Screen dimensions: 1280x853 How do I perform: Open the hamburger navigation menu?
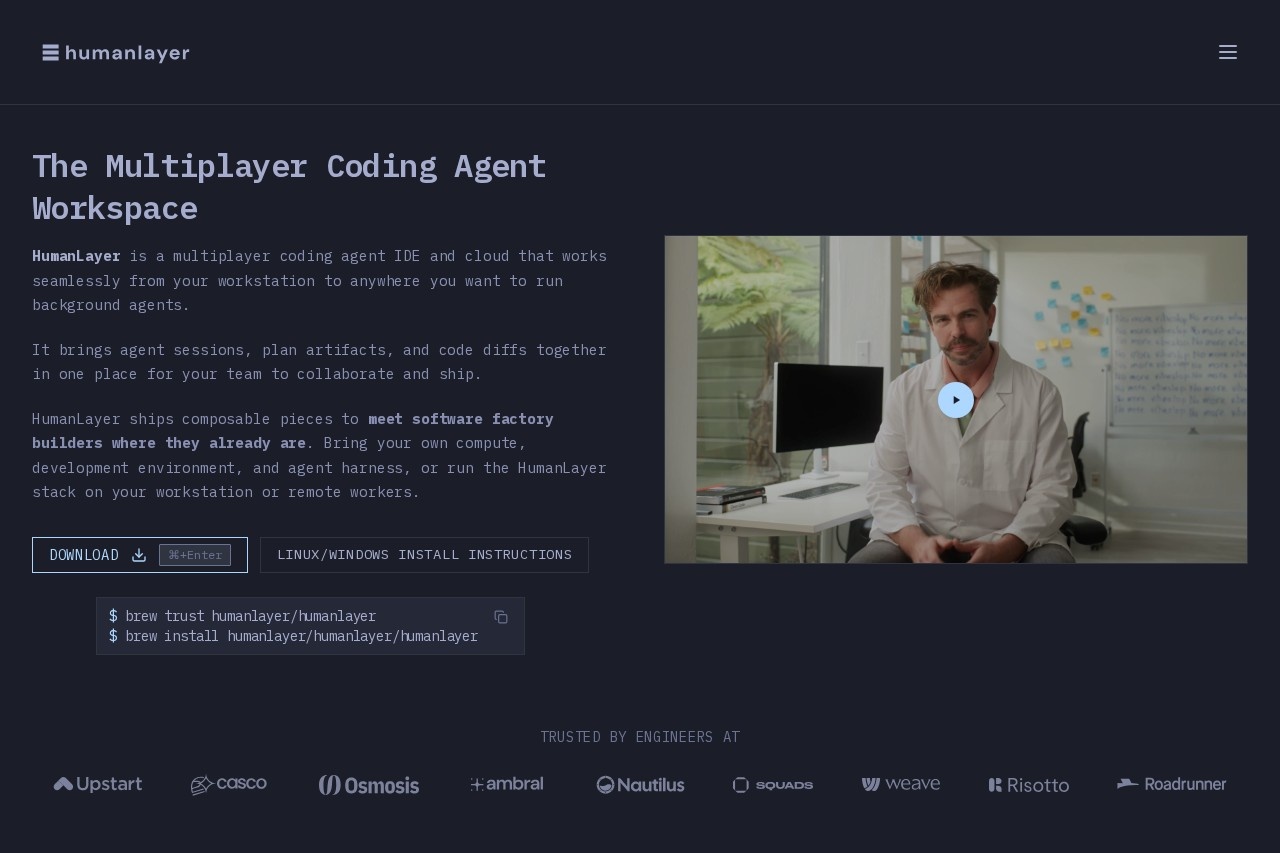point(1228,52)
